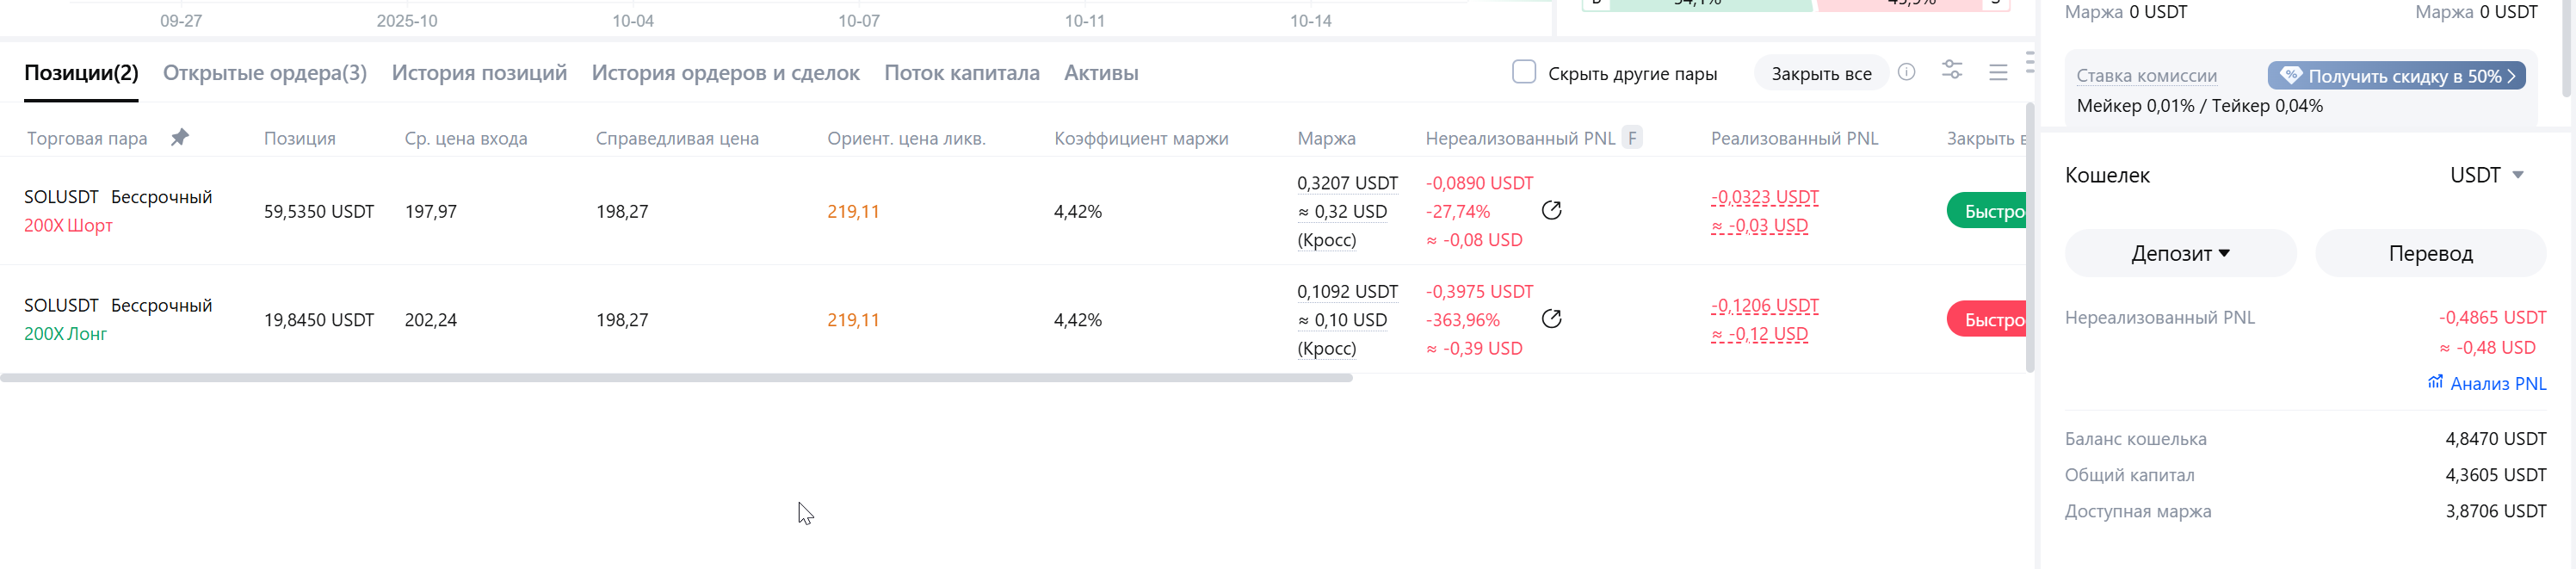The width and height of the screenshot is (2576, 569).
Task: Open the positions filter settings sliders icon
Action: 1952,71
